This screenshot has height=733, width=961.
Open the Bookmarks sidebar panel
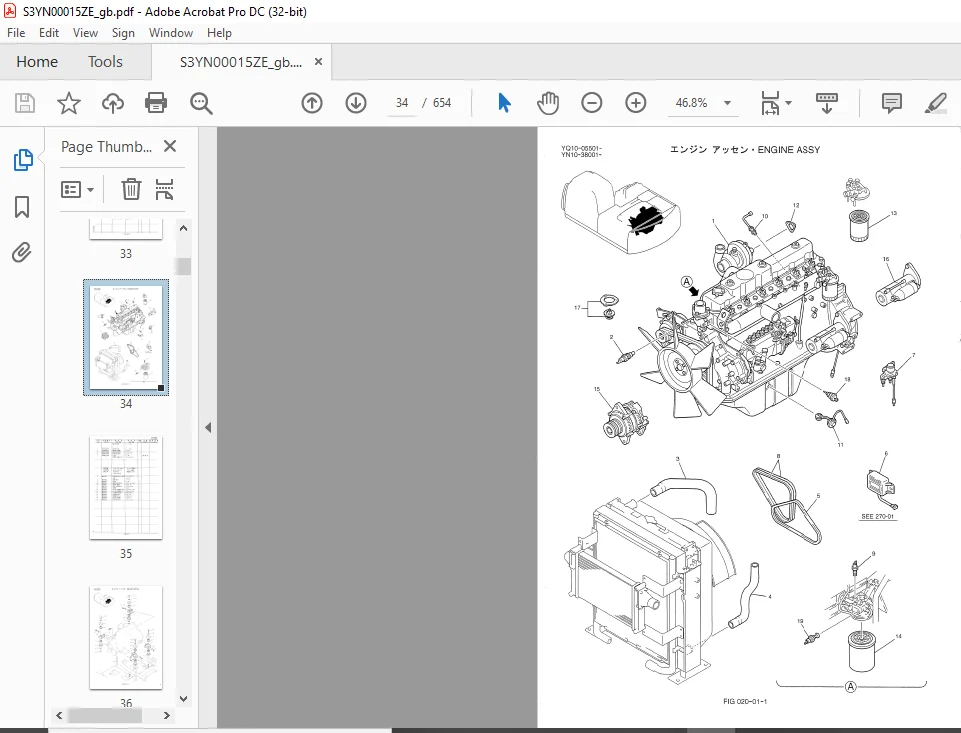(x=21, y=207)
